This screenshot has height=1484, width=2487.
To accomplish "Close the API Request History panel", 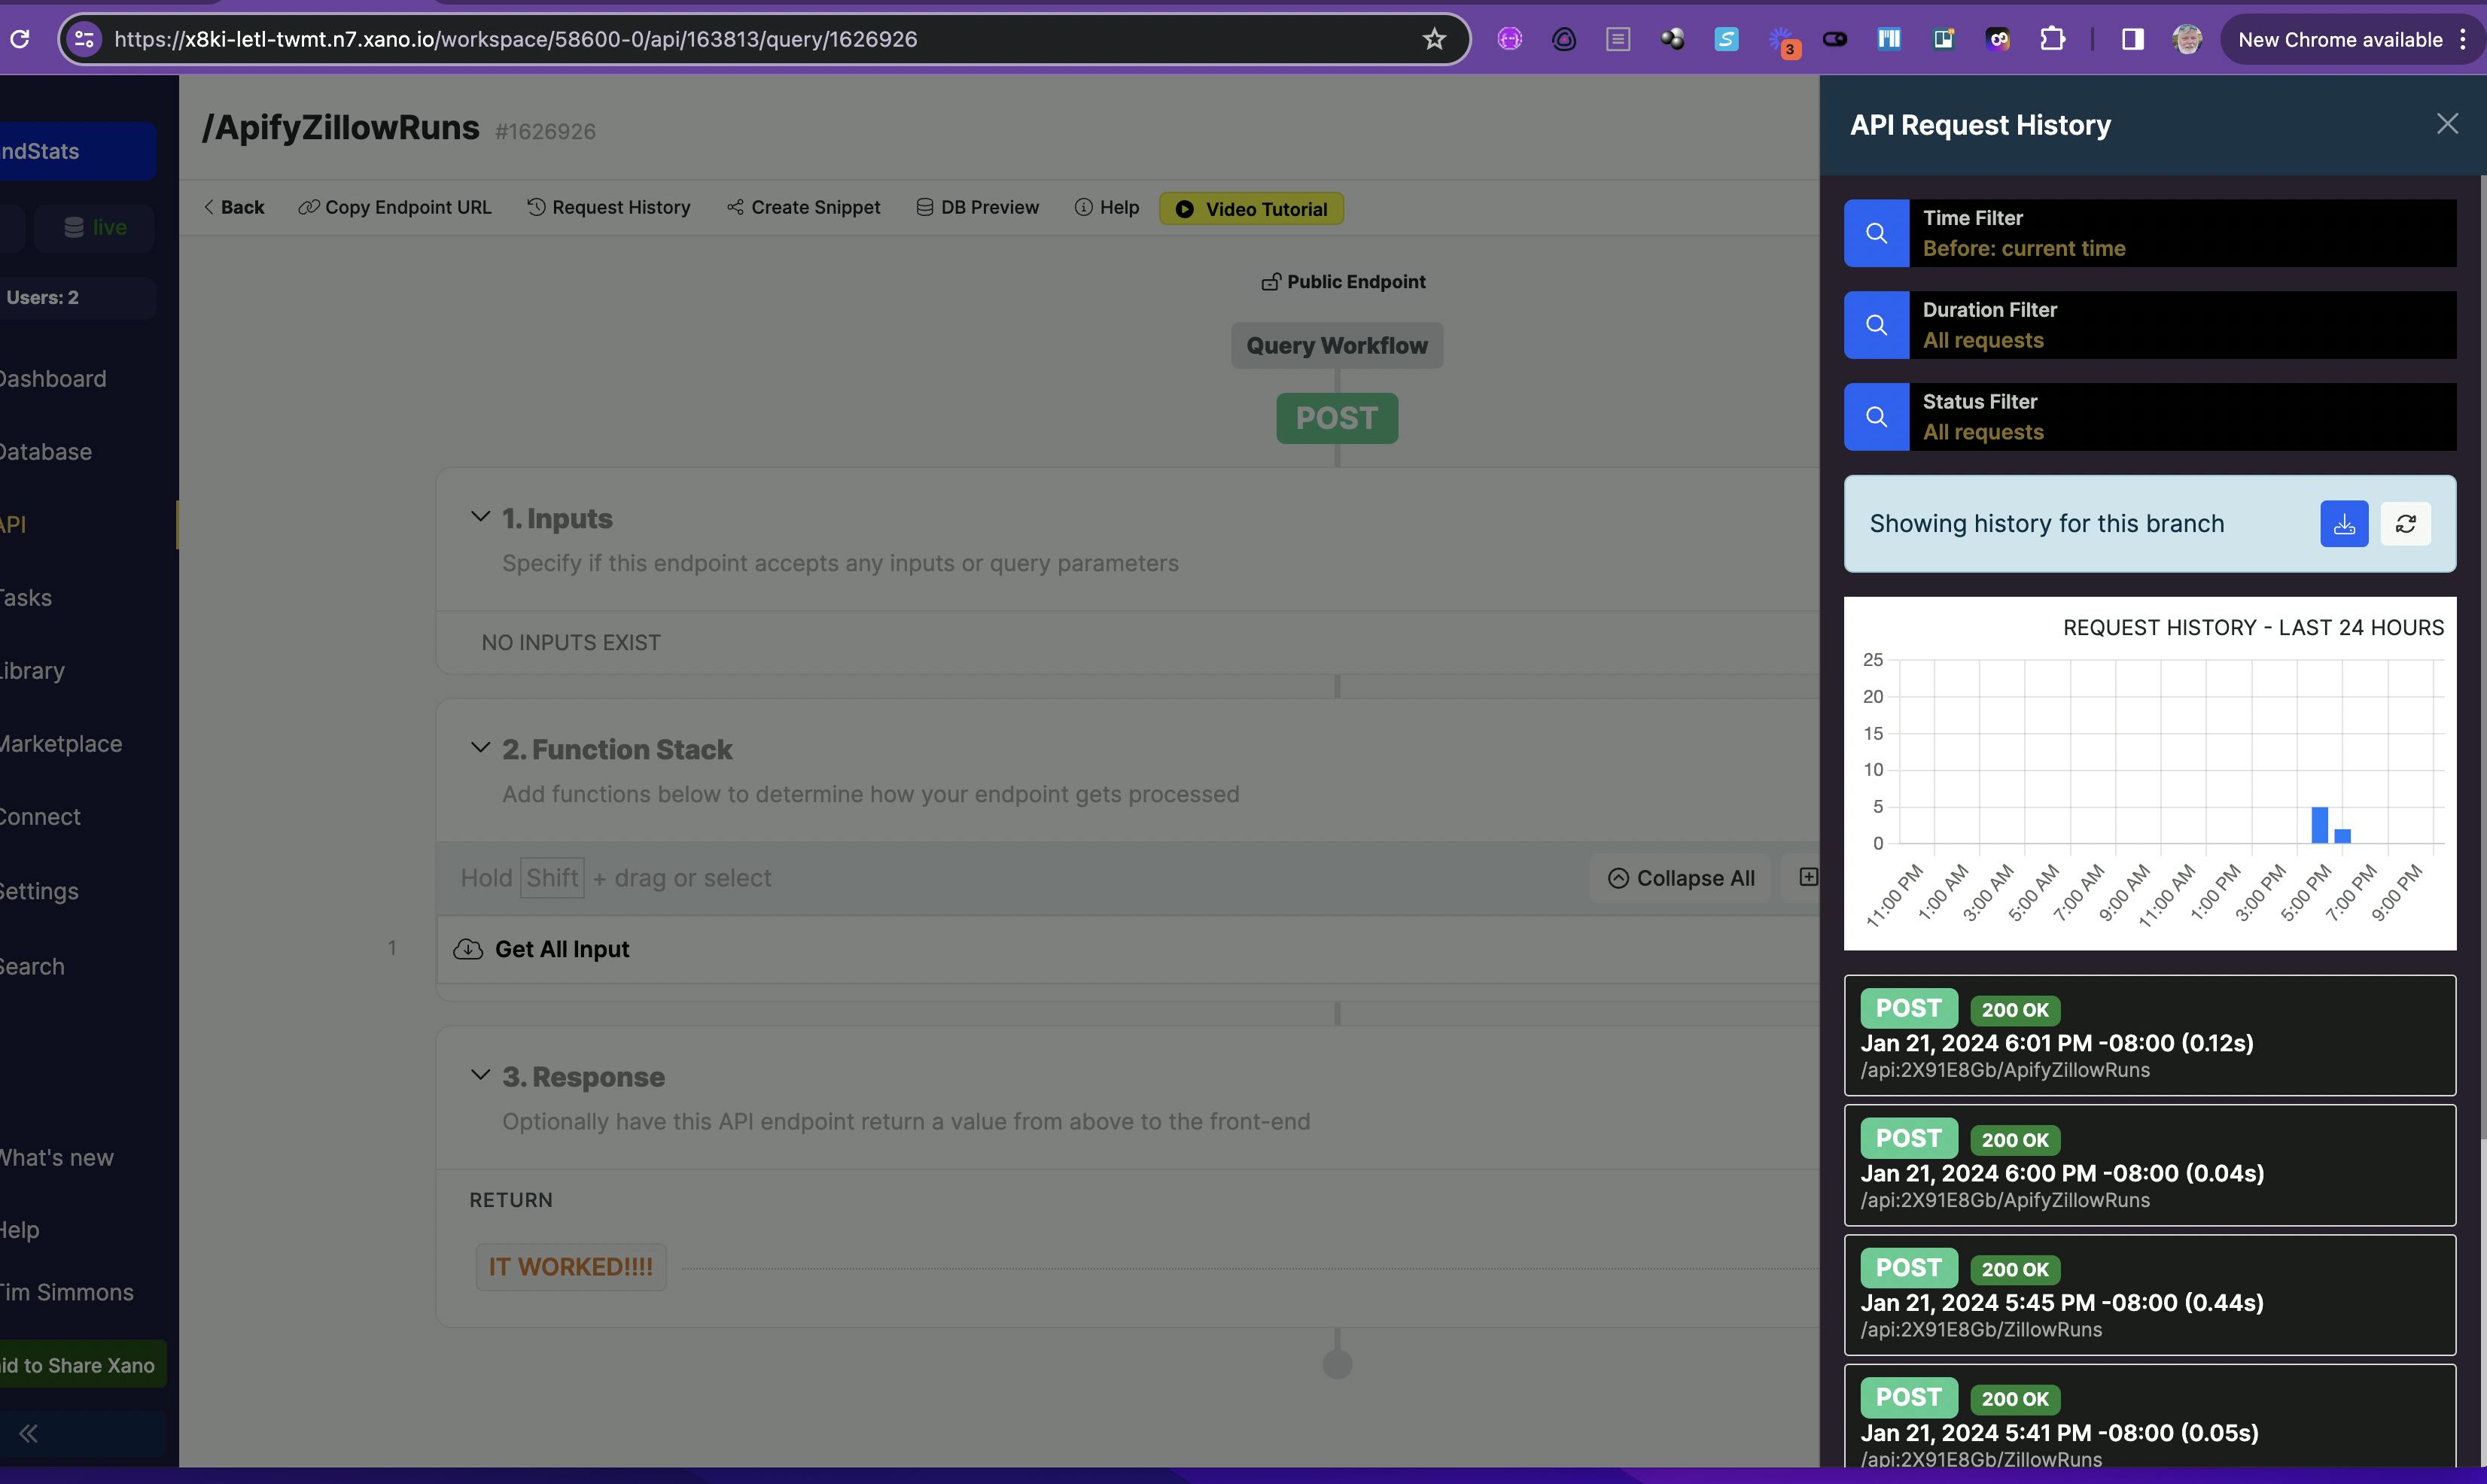I will (2446, 124).
